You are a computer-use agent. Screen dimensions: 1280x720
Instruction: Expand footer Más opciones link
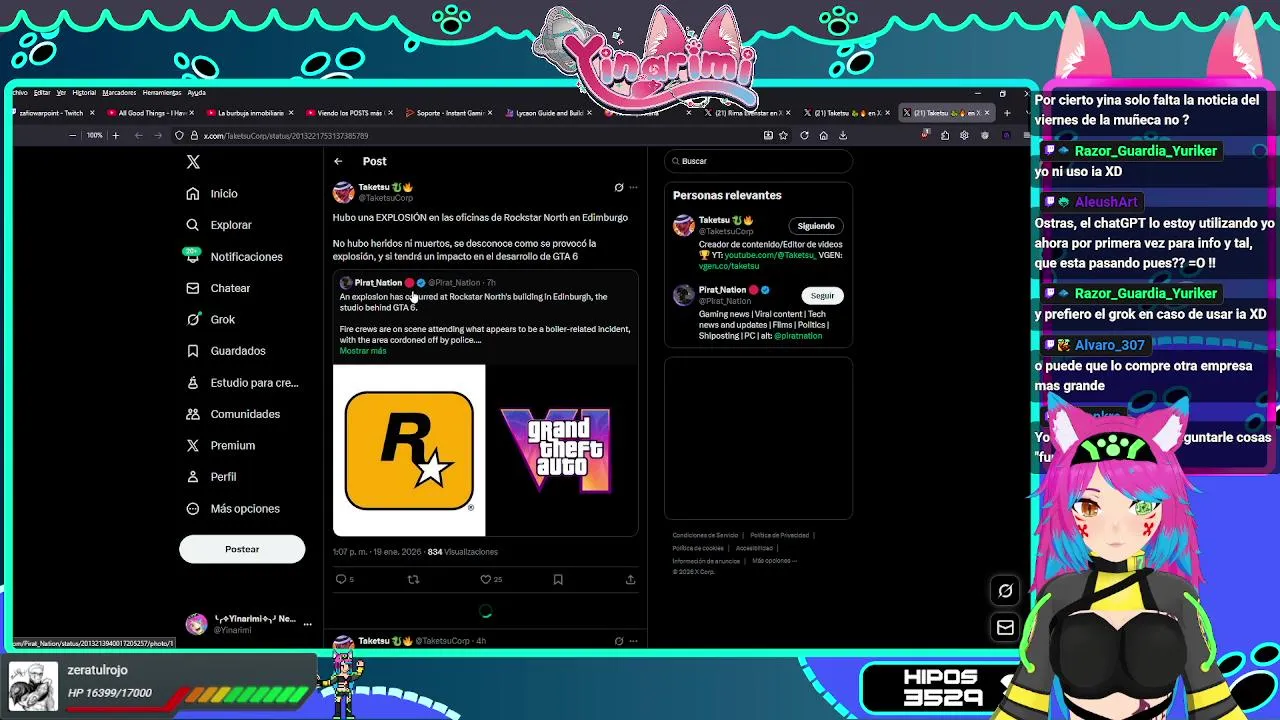774,561
